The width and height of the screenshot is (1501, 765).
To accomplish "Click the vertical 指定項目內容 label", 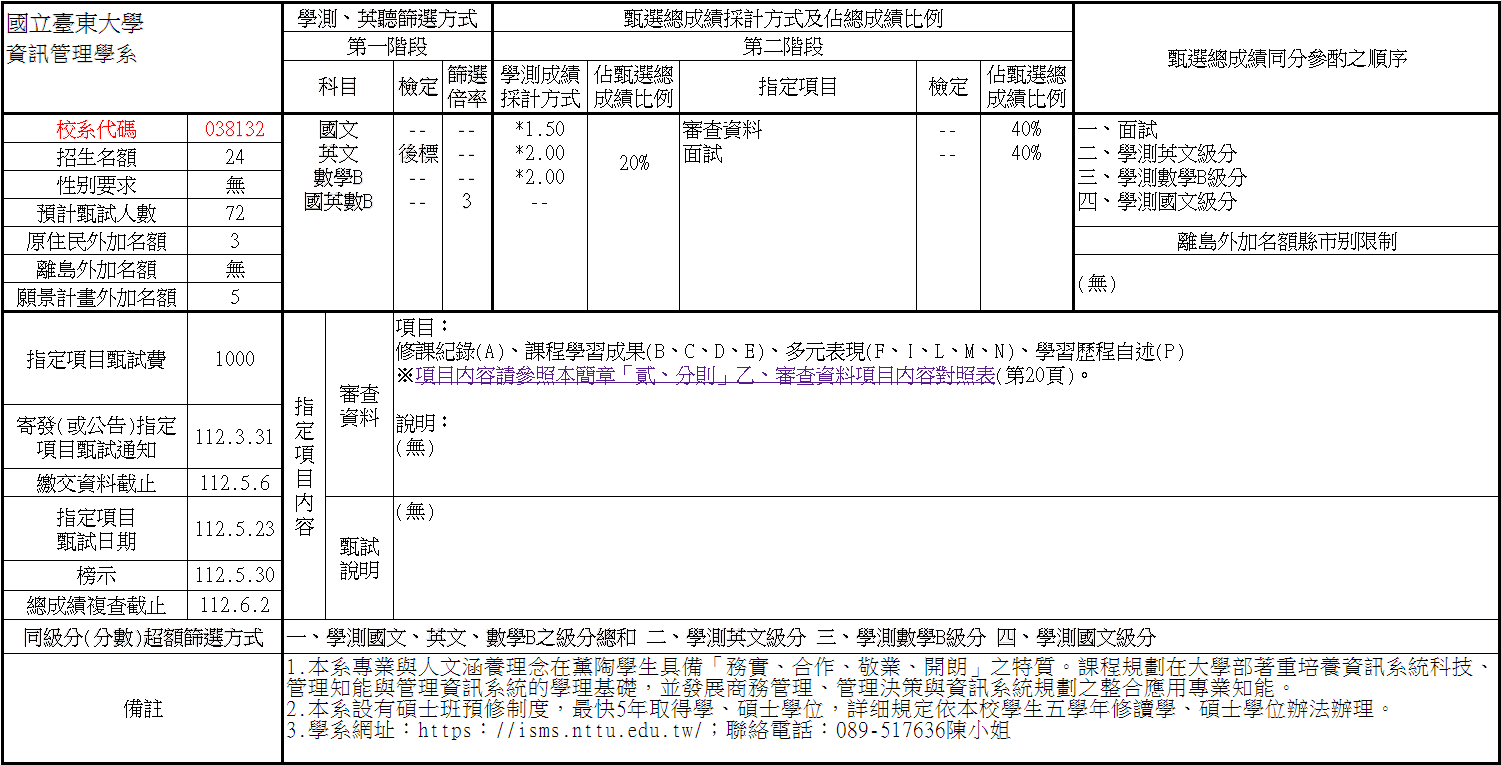I will point(305,465).
